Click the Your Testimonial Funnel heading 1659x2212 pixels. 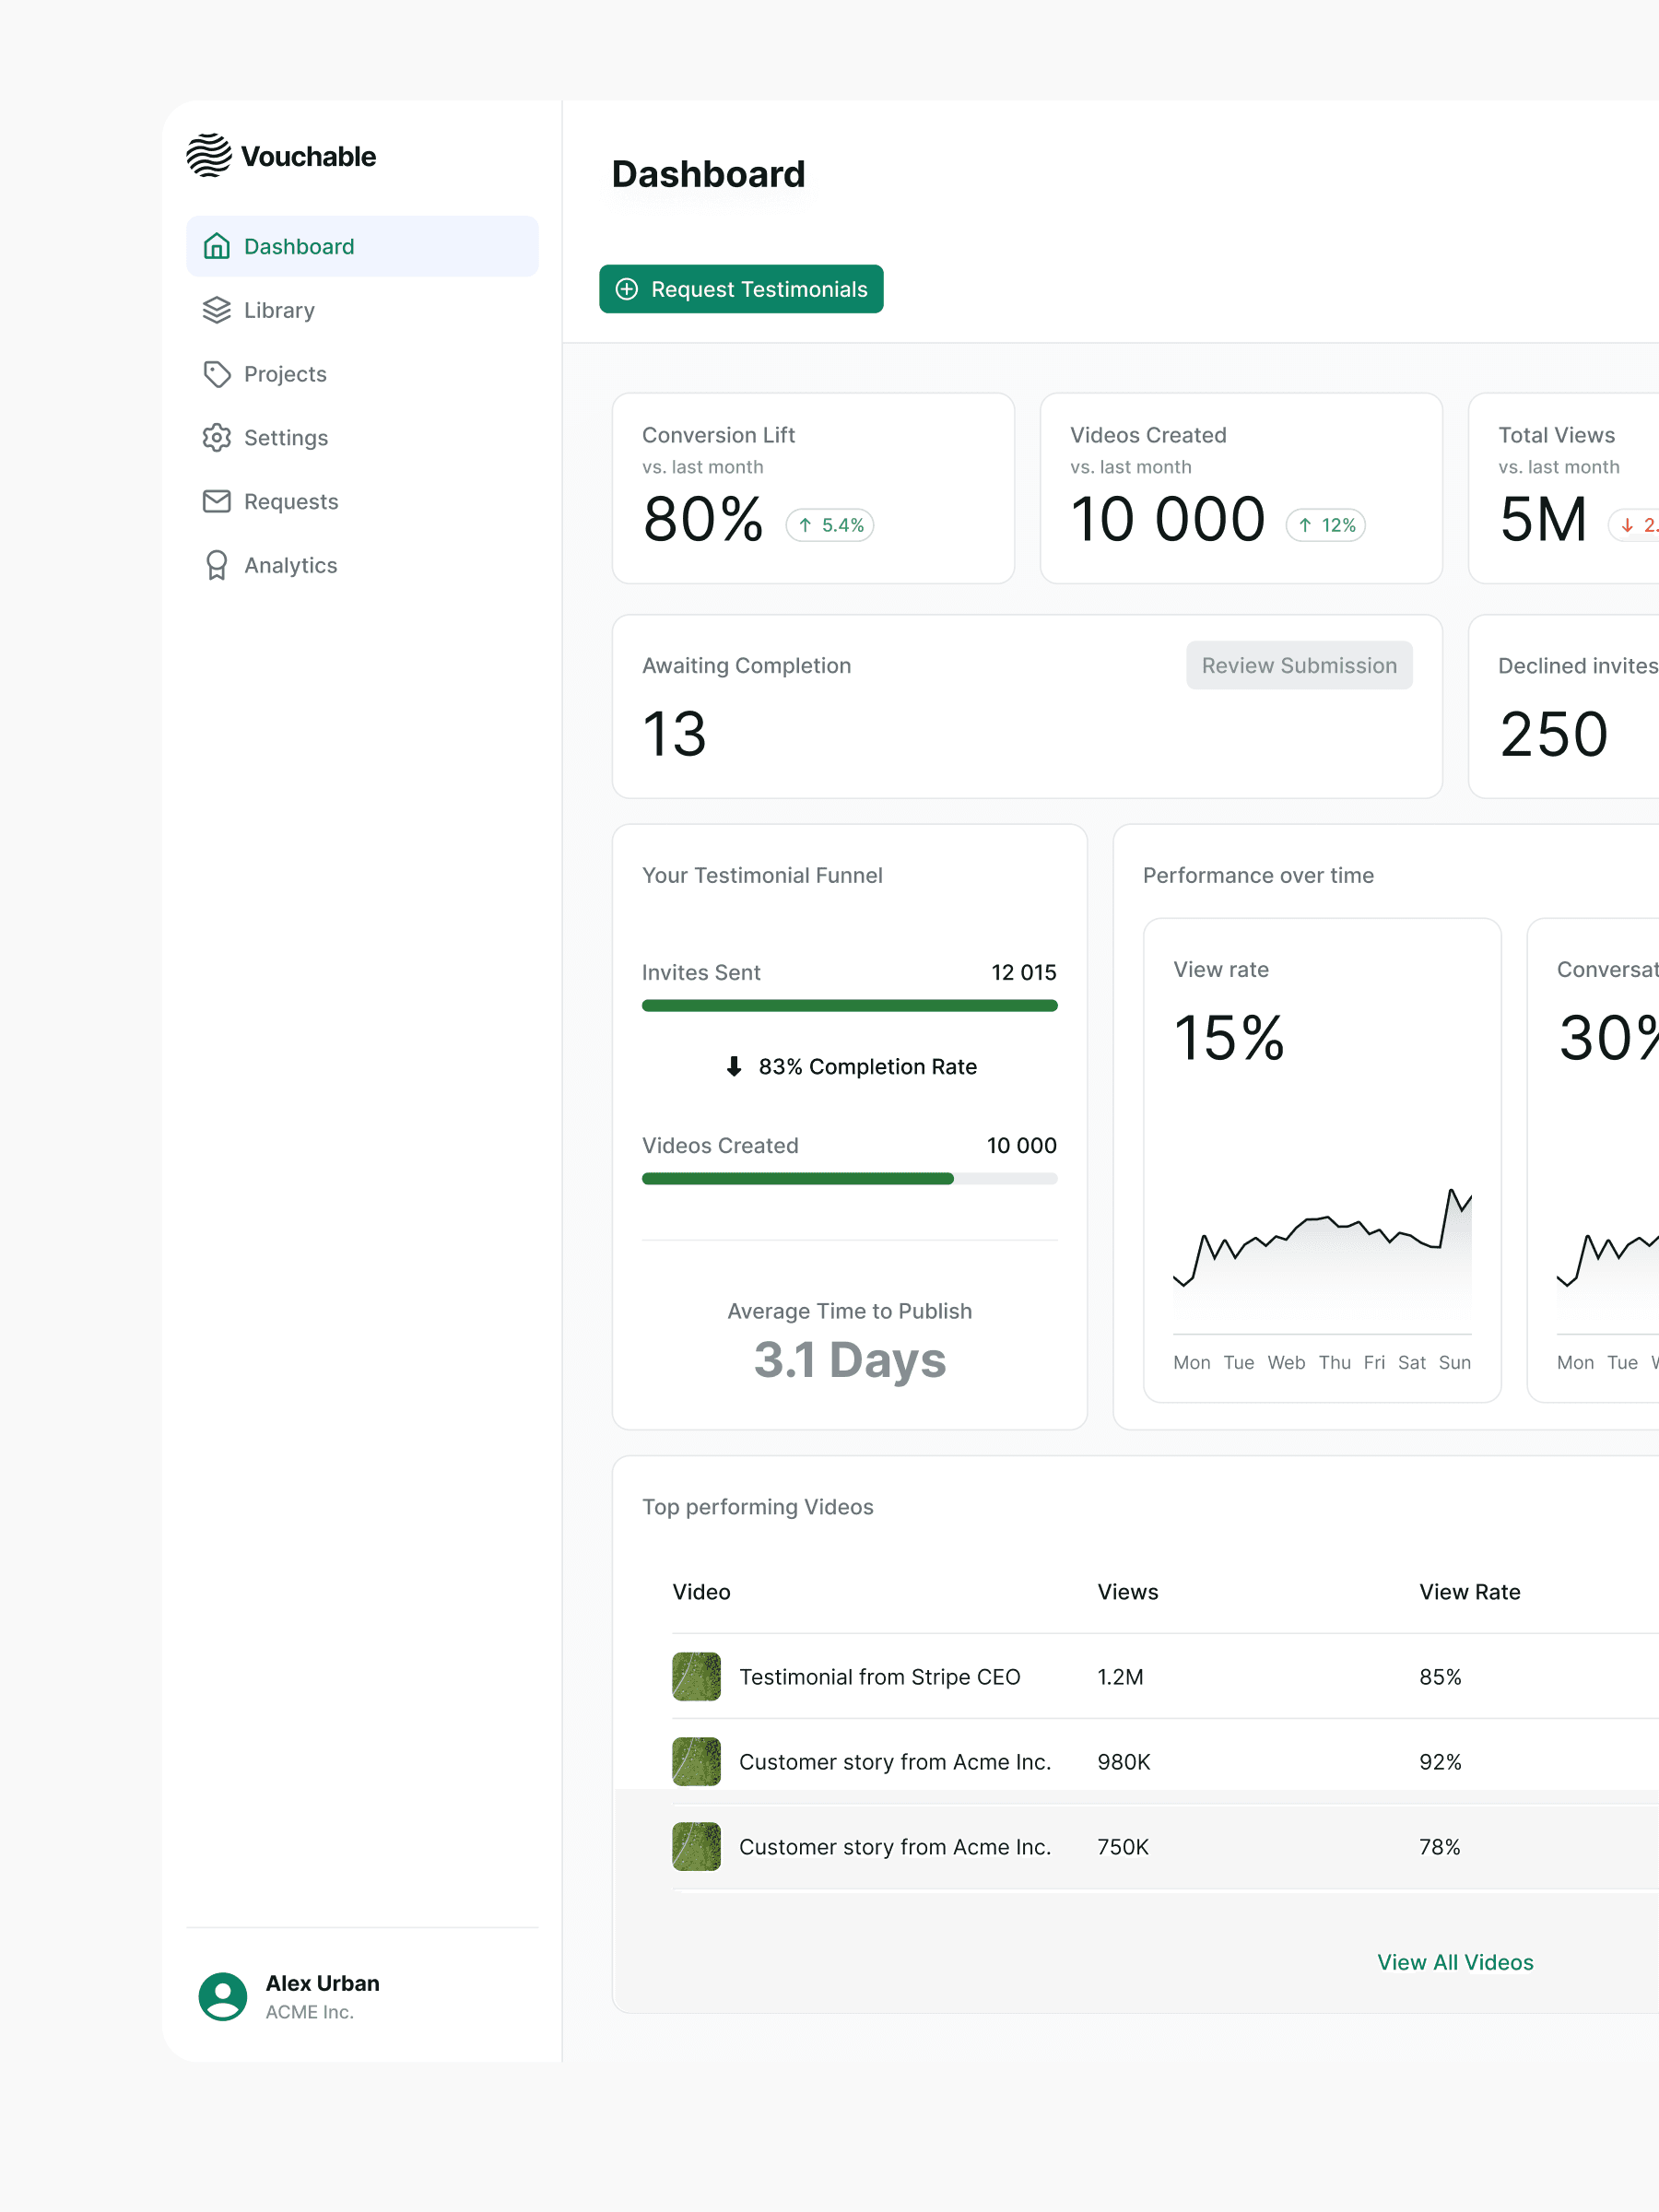click(x=762, y=875)
